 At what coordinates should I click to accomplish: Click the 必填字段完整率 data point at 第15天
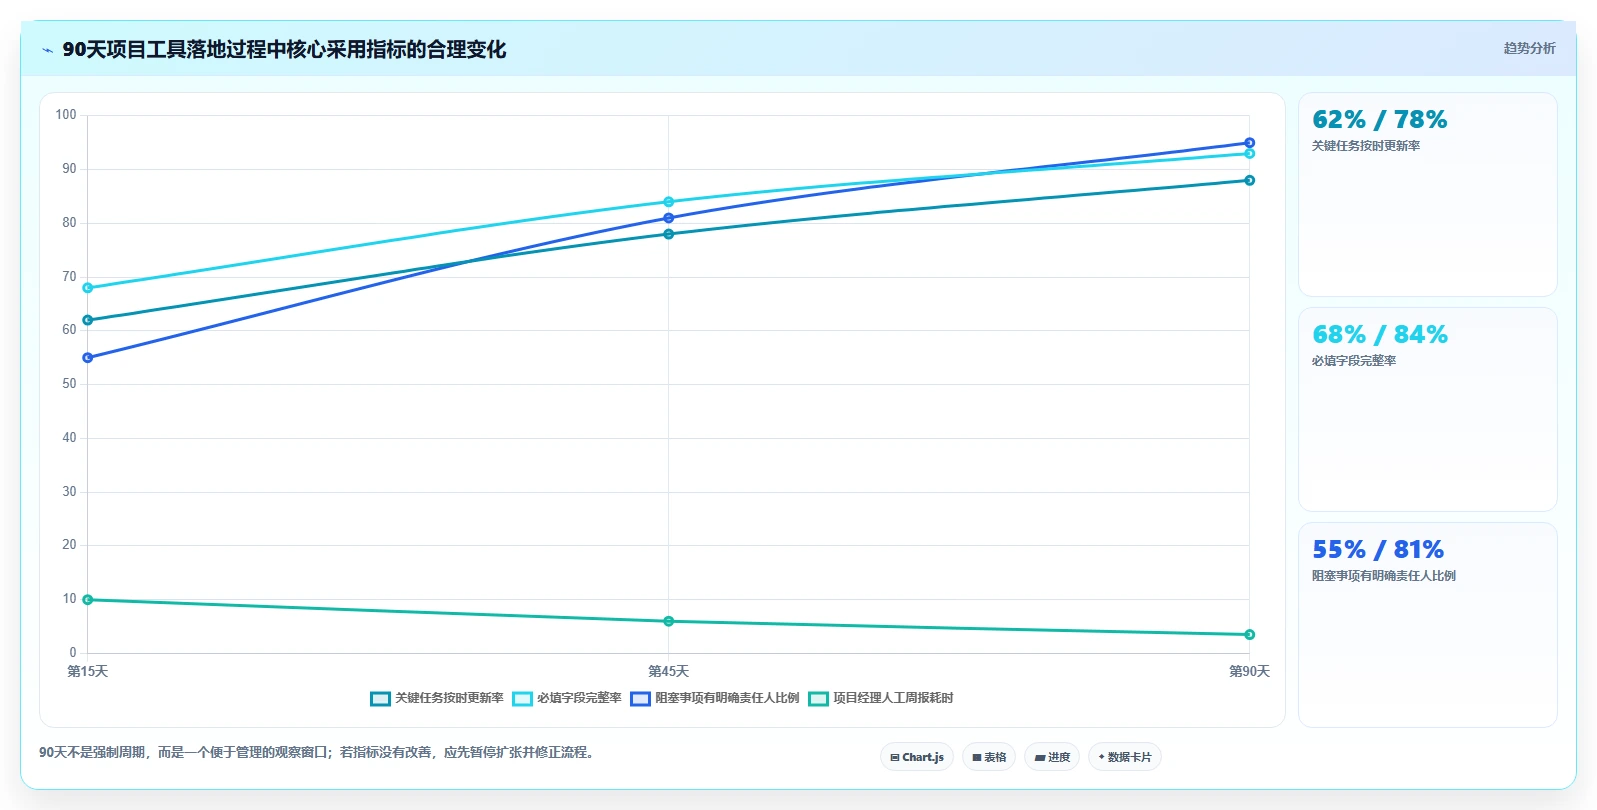(x=88, y=288)
